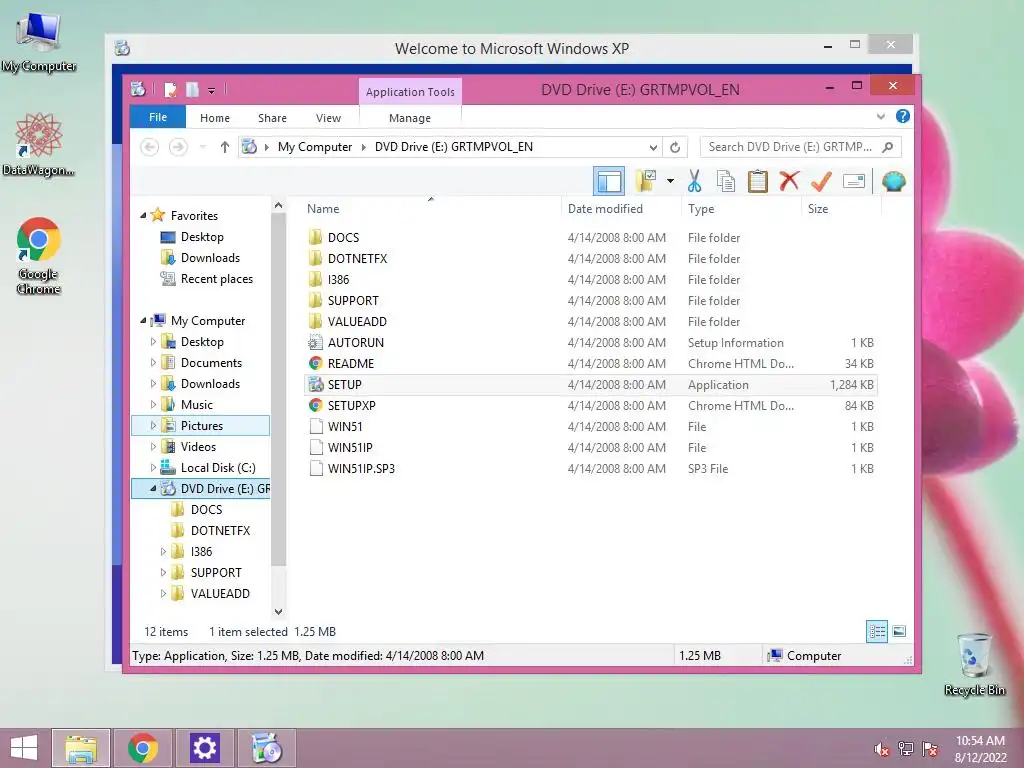Click DVD Drive (E:) GRTMPVOL_EN breadcrumb
Screen dimensions: 1024x768
[454, 147]
